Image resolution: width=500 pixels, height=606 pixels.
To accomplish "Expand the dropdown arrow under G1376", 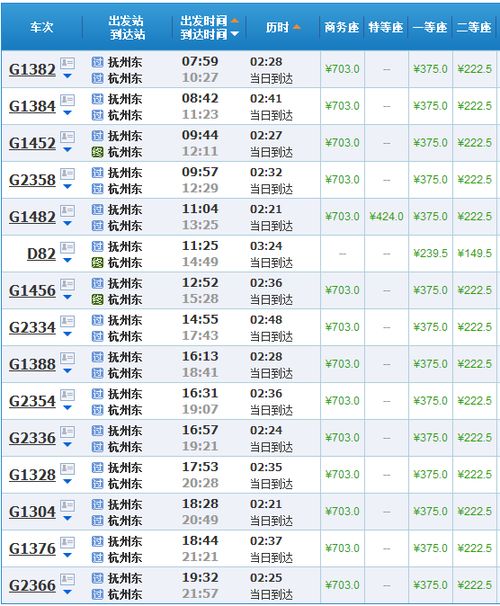I will click(67, 555).
